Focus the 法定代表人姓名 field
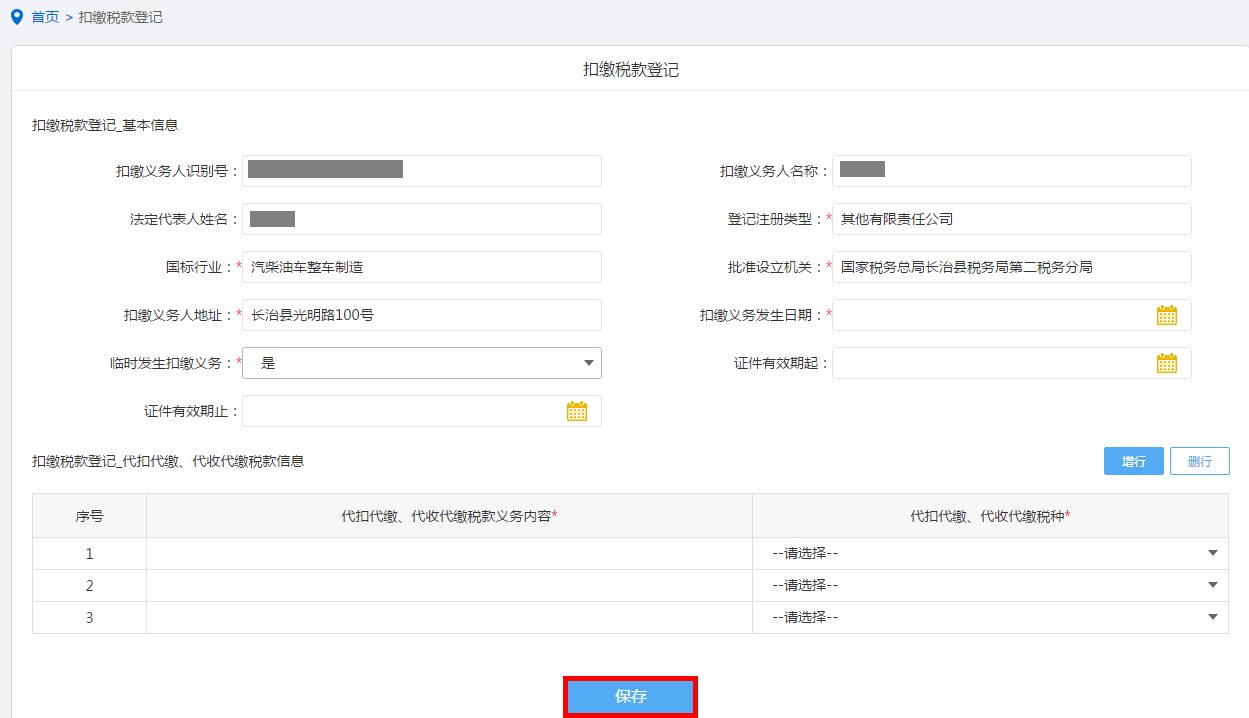1249x718 pixels. coord(422,219)
